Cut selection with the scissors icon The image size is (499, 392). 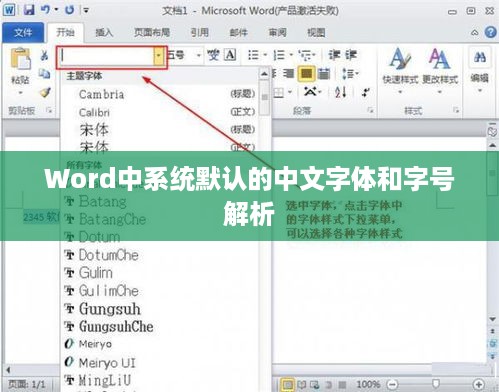coord(44,55)
